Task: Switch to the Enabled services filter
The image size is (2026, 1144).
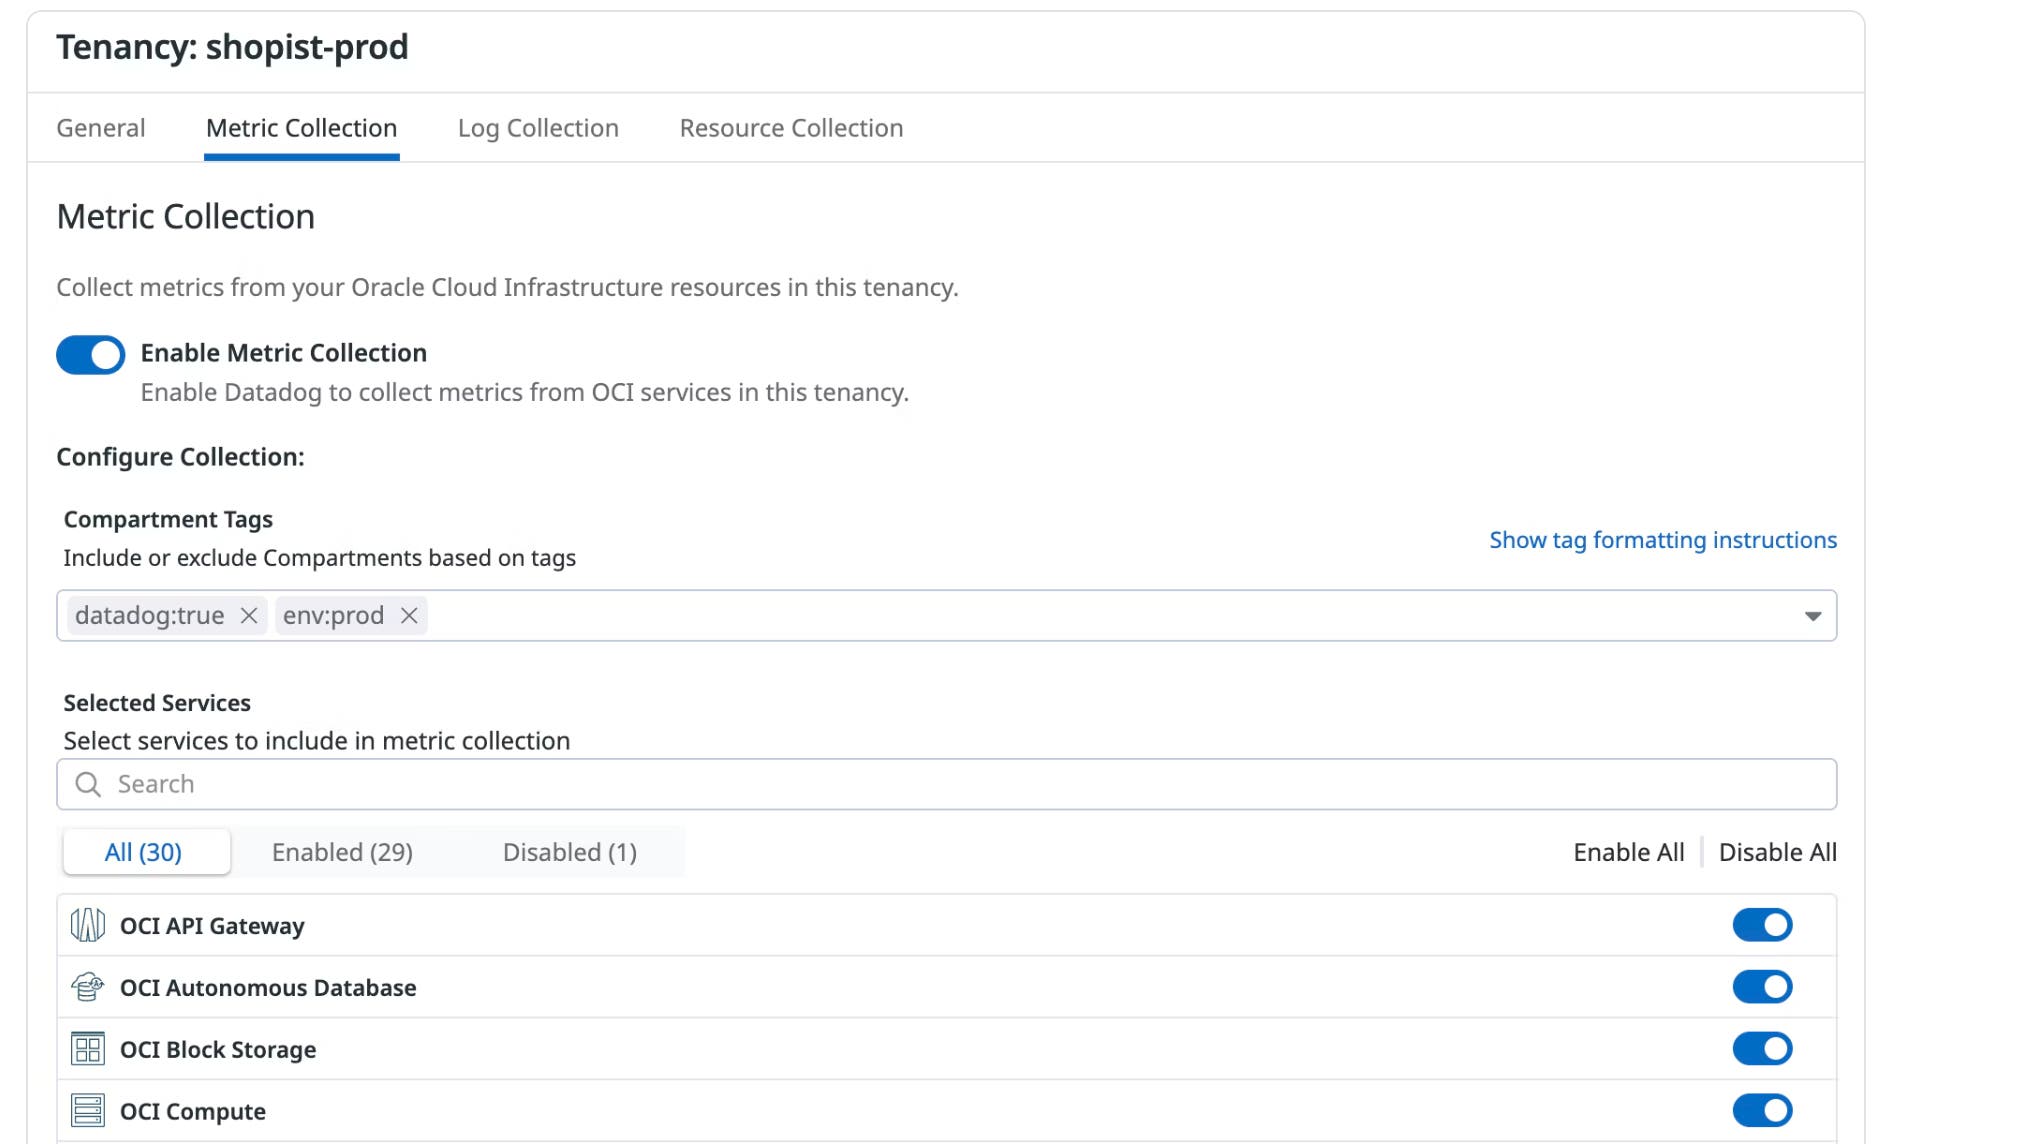Action: 341,852
